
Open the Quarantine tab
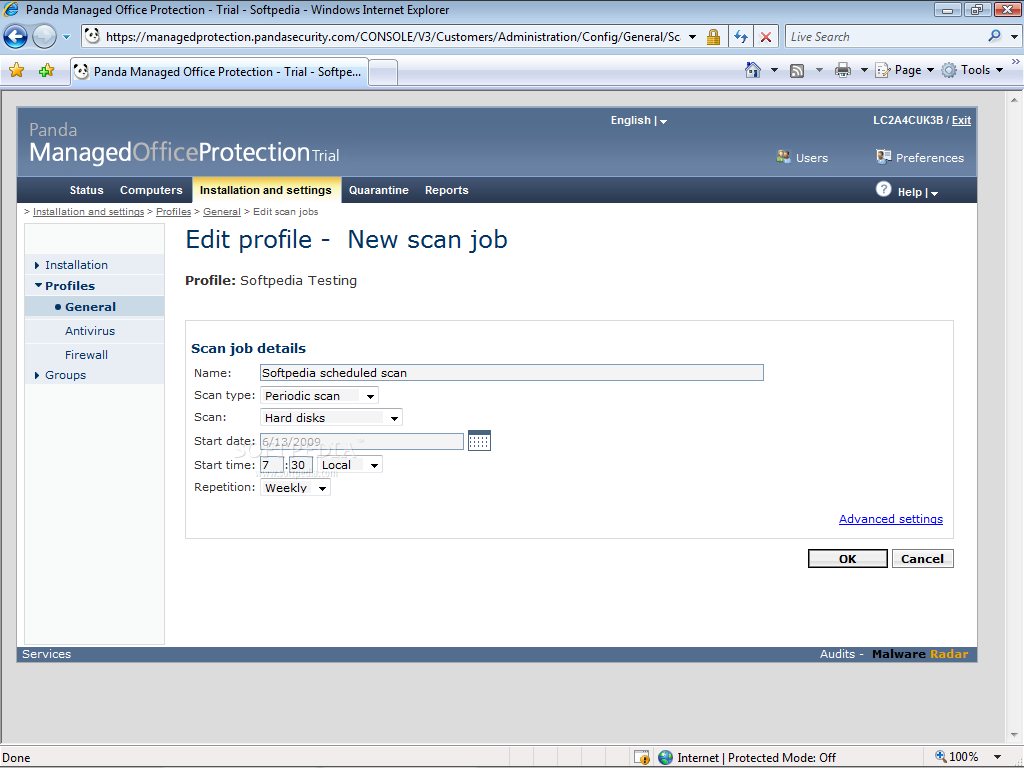379,190
